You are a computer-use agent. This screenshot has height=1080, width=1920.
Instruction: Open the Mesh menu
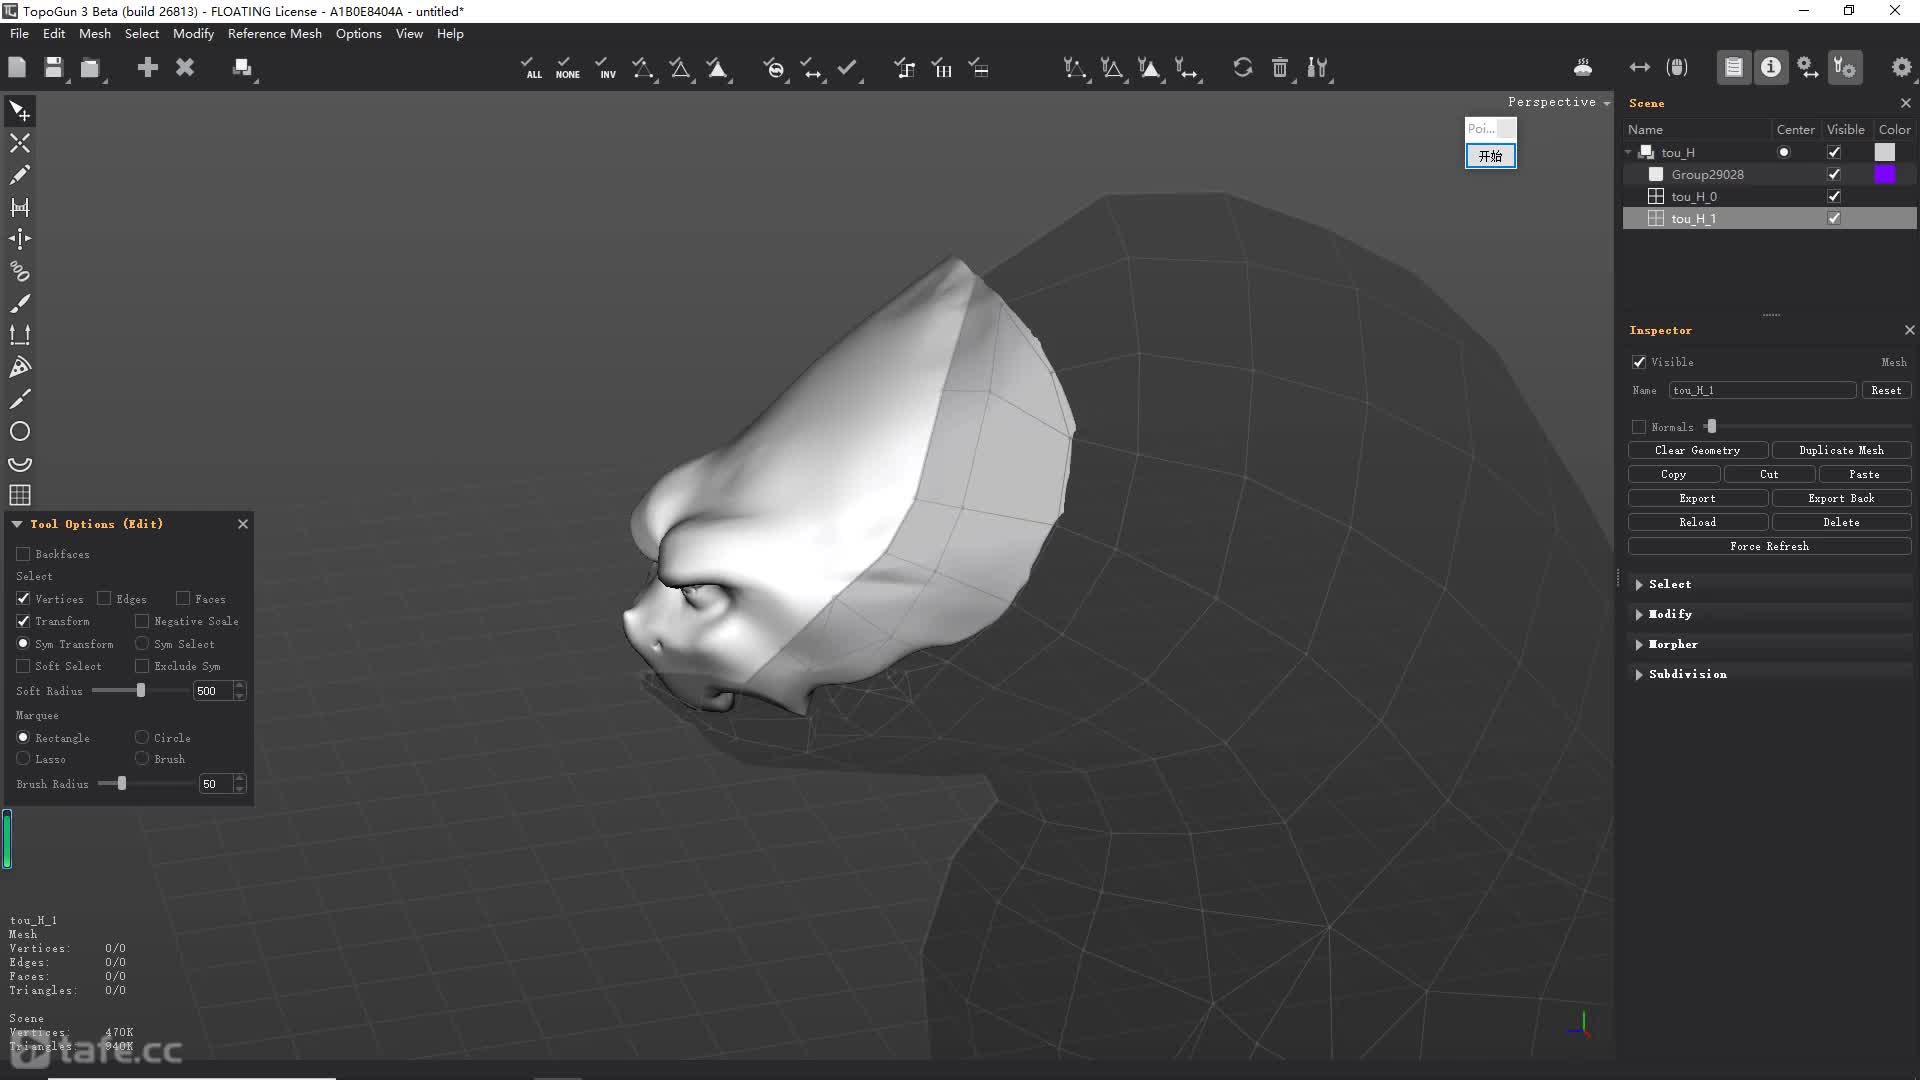point(95,33)
